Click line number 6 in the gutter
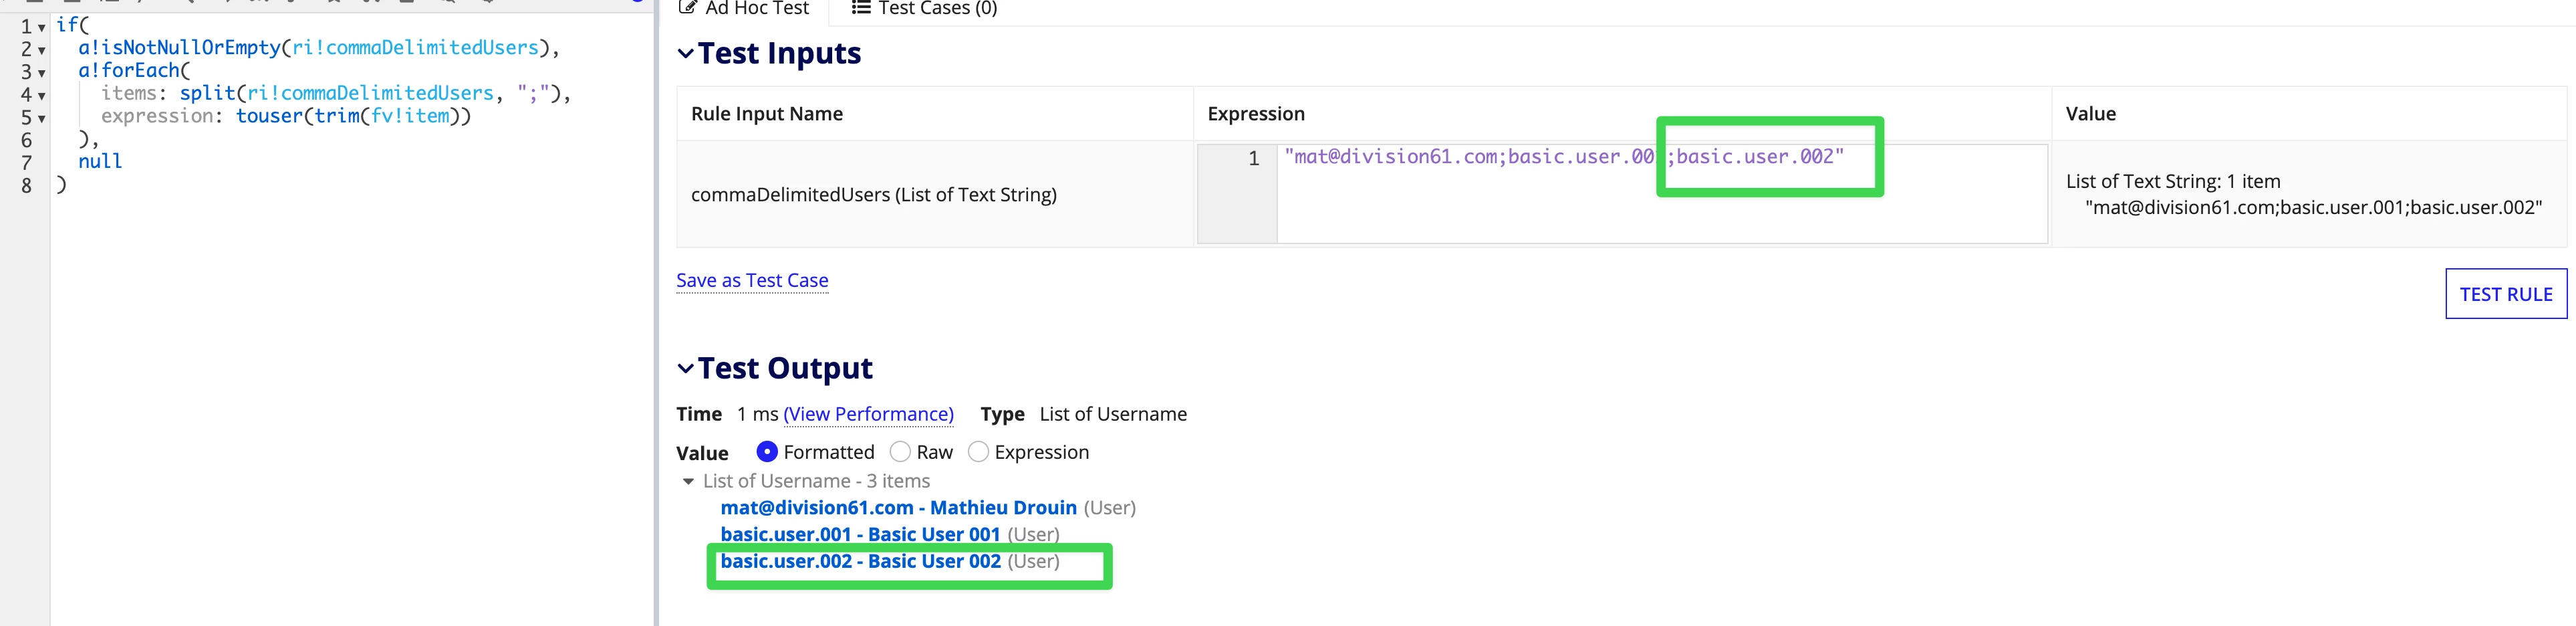Screen dimensions: 2576x626 [27, 141]
